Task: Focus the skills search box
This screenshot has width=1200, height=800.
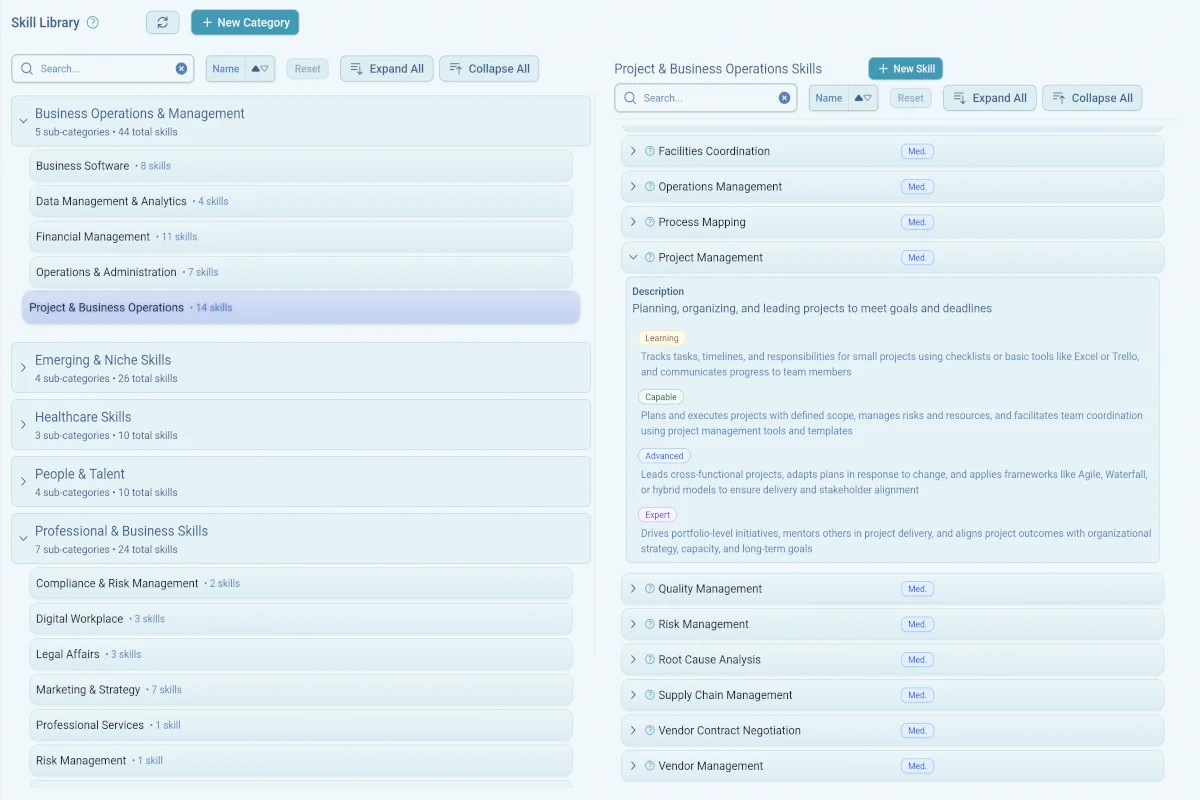Action: (706, 98)
